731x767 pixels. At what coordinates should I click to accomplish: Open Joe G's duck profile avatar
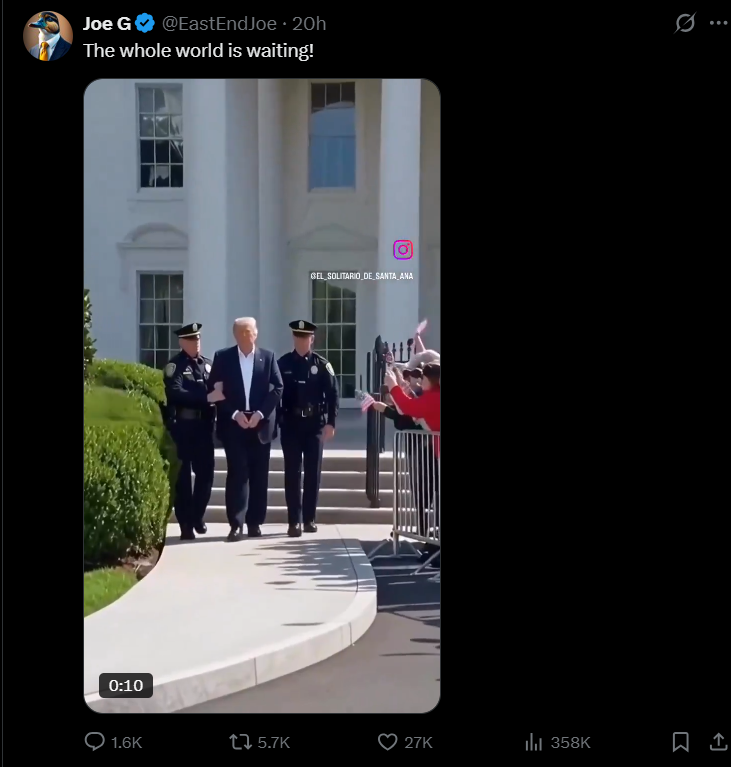coord(48,36)
